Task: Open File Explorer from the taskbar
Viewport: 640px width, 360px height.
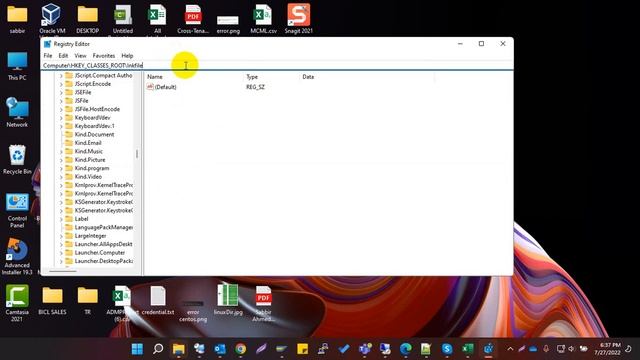Action: tap(179, 349)
